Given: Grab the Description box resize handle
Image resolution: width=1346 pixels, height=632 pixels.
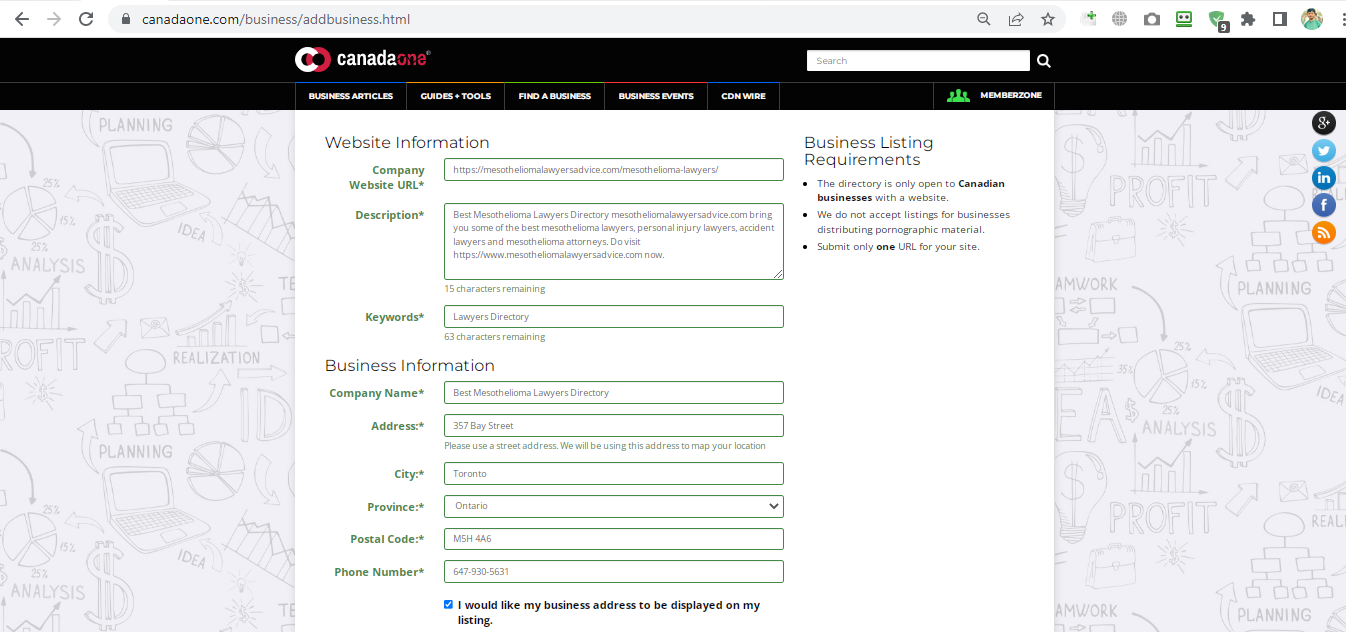Looking at the screenshot, I should [777, 273].
